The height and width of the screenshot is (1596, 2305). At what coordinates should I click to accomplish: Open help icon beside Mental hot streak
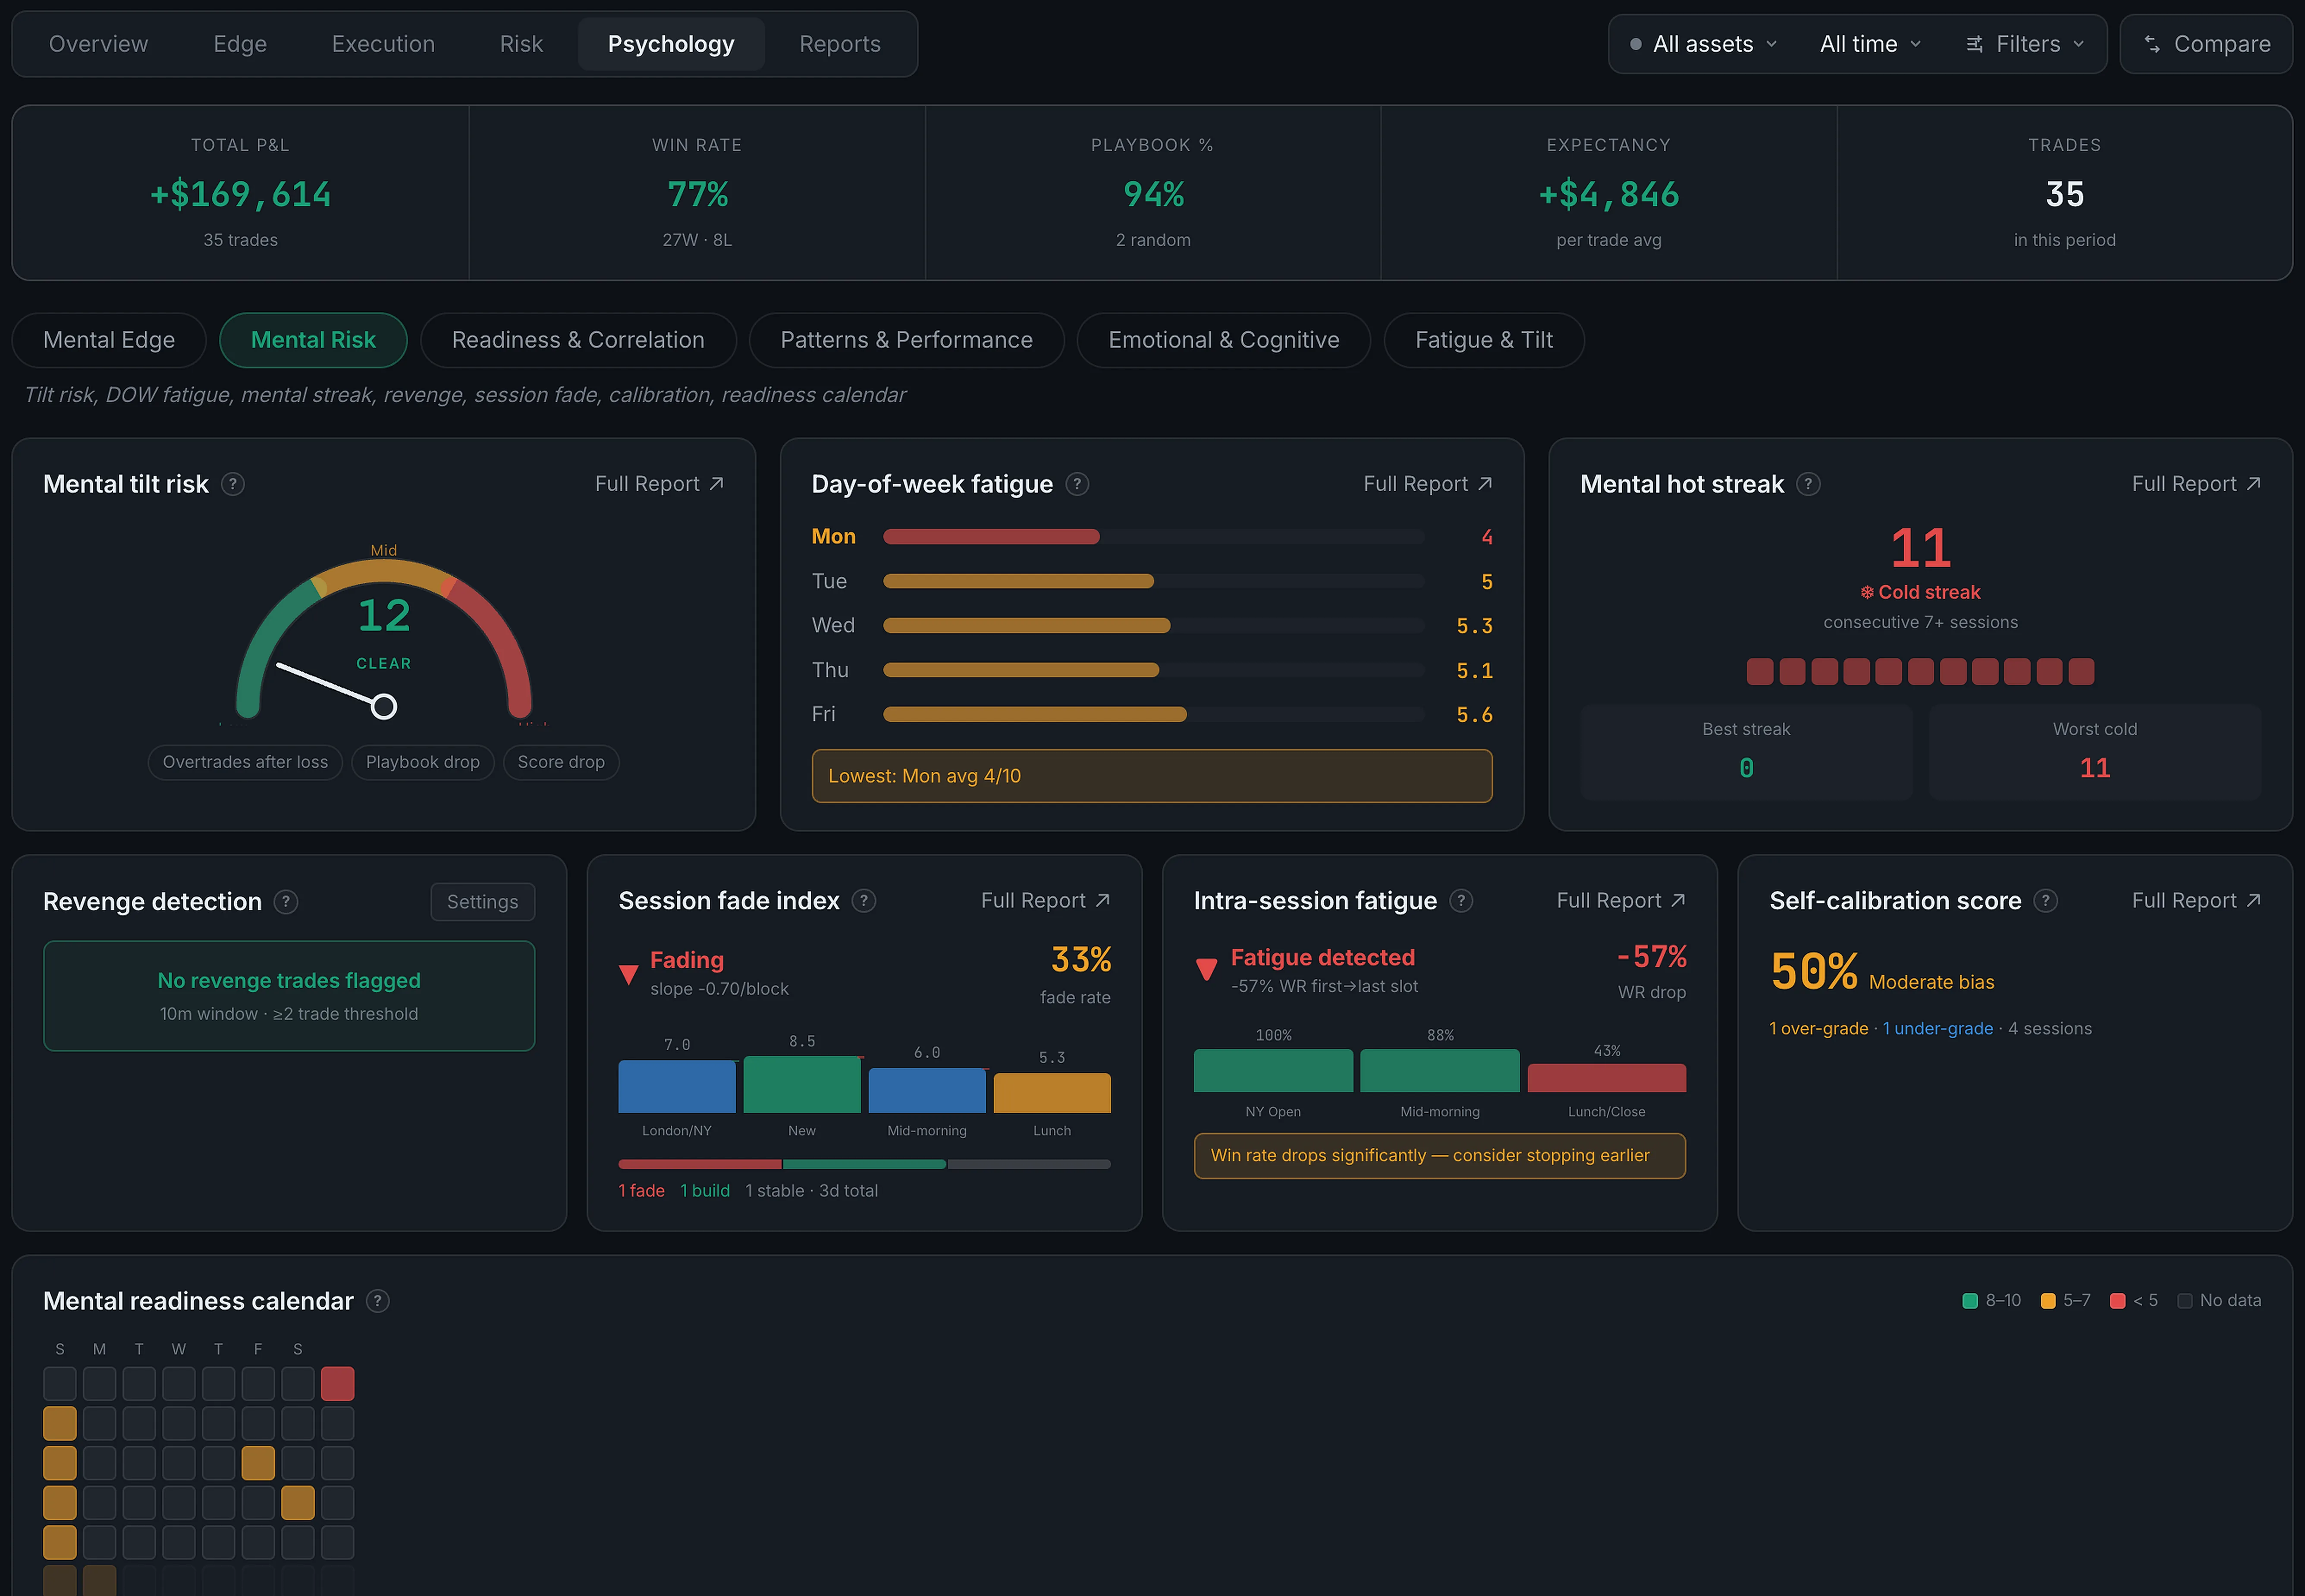coord(1808,484)
